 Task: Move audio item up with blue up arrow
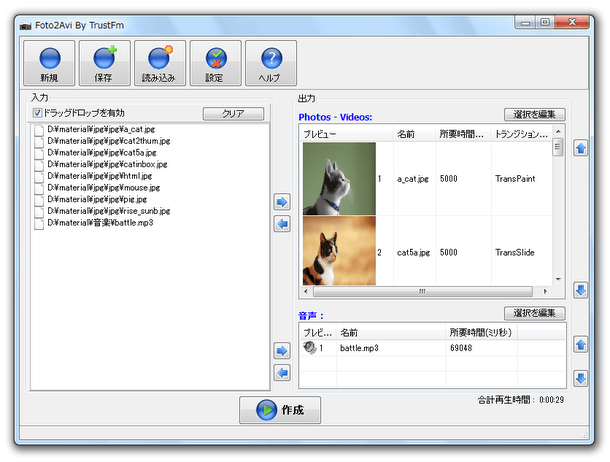click(580, 345)
